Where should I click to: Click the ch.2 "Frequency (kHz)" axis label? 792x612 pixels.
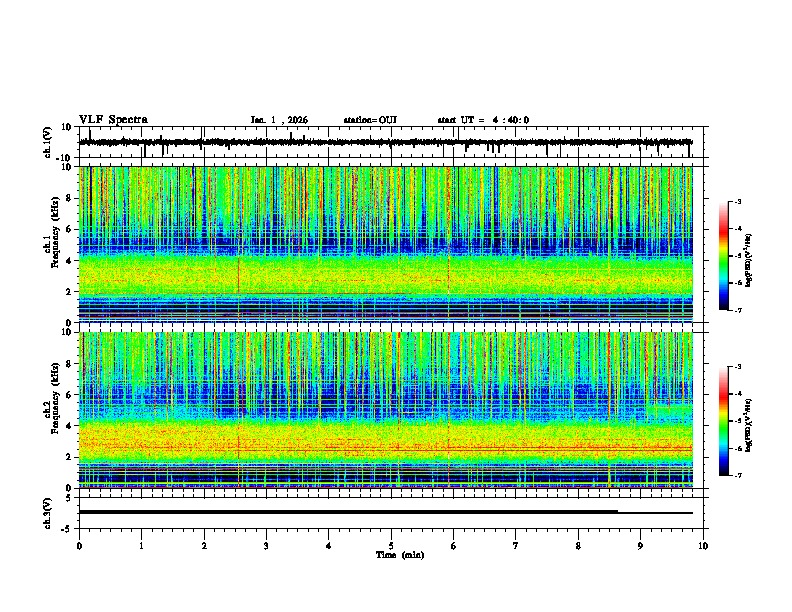[55, 398]
